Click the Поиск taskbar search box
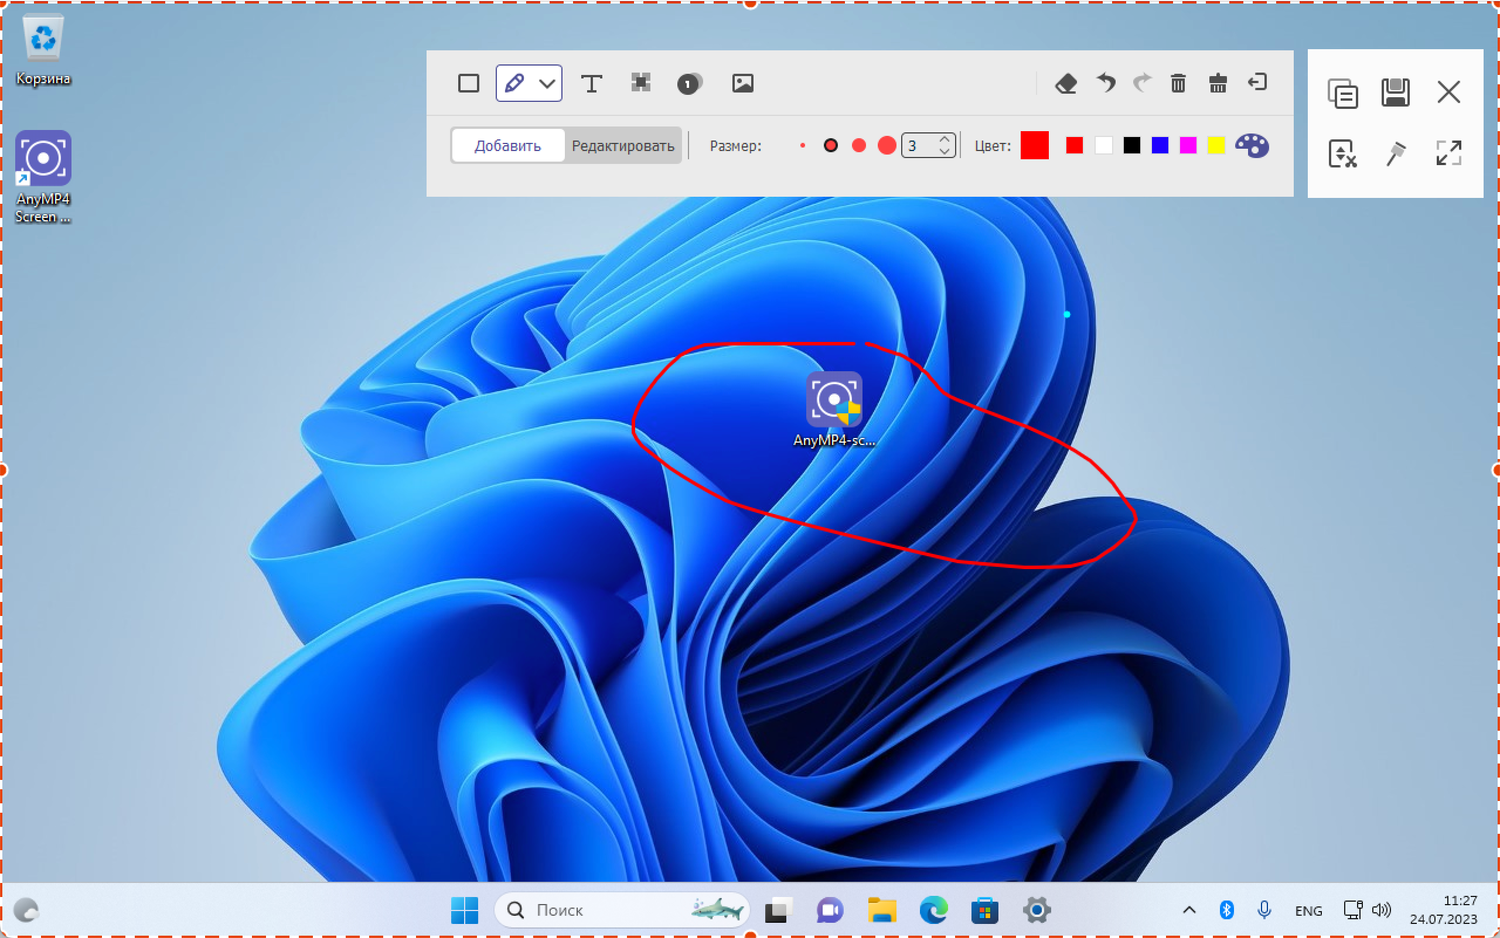 [622, 910]
